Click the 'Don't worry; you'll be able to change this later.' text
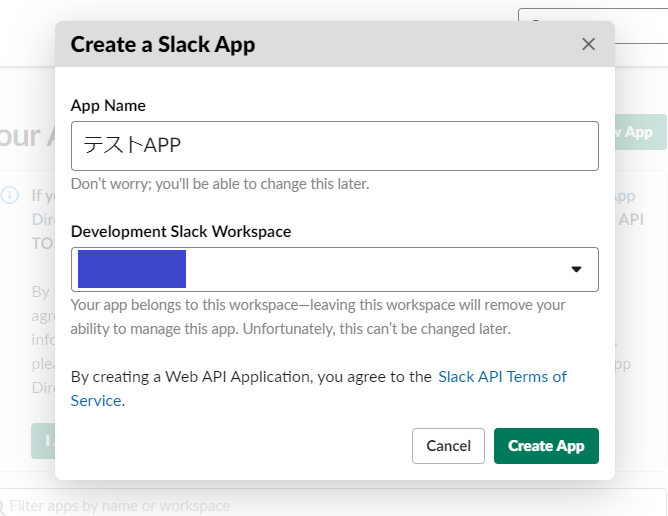This screenshot has width=668, height=516. coord(220,184)
